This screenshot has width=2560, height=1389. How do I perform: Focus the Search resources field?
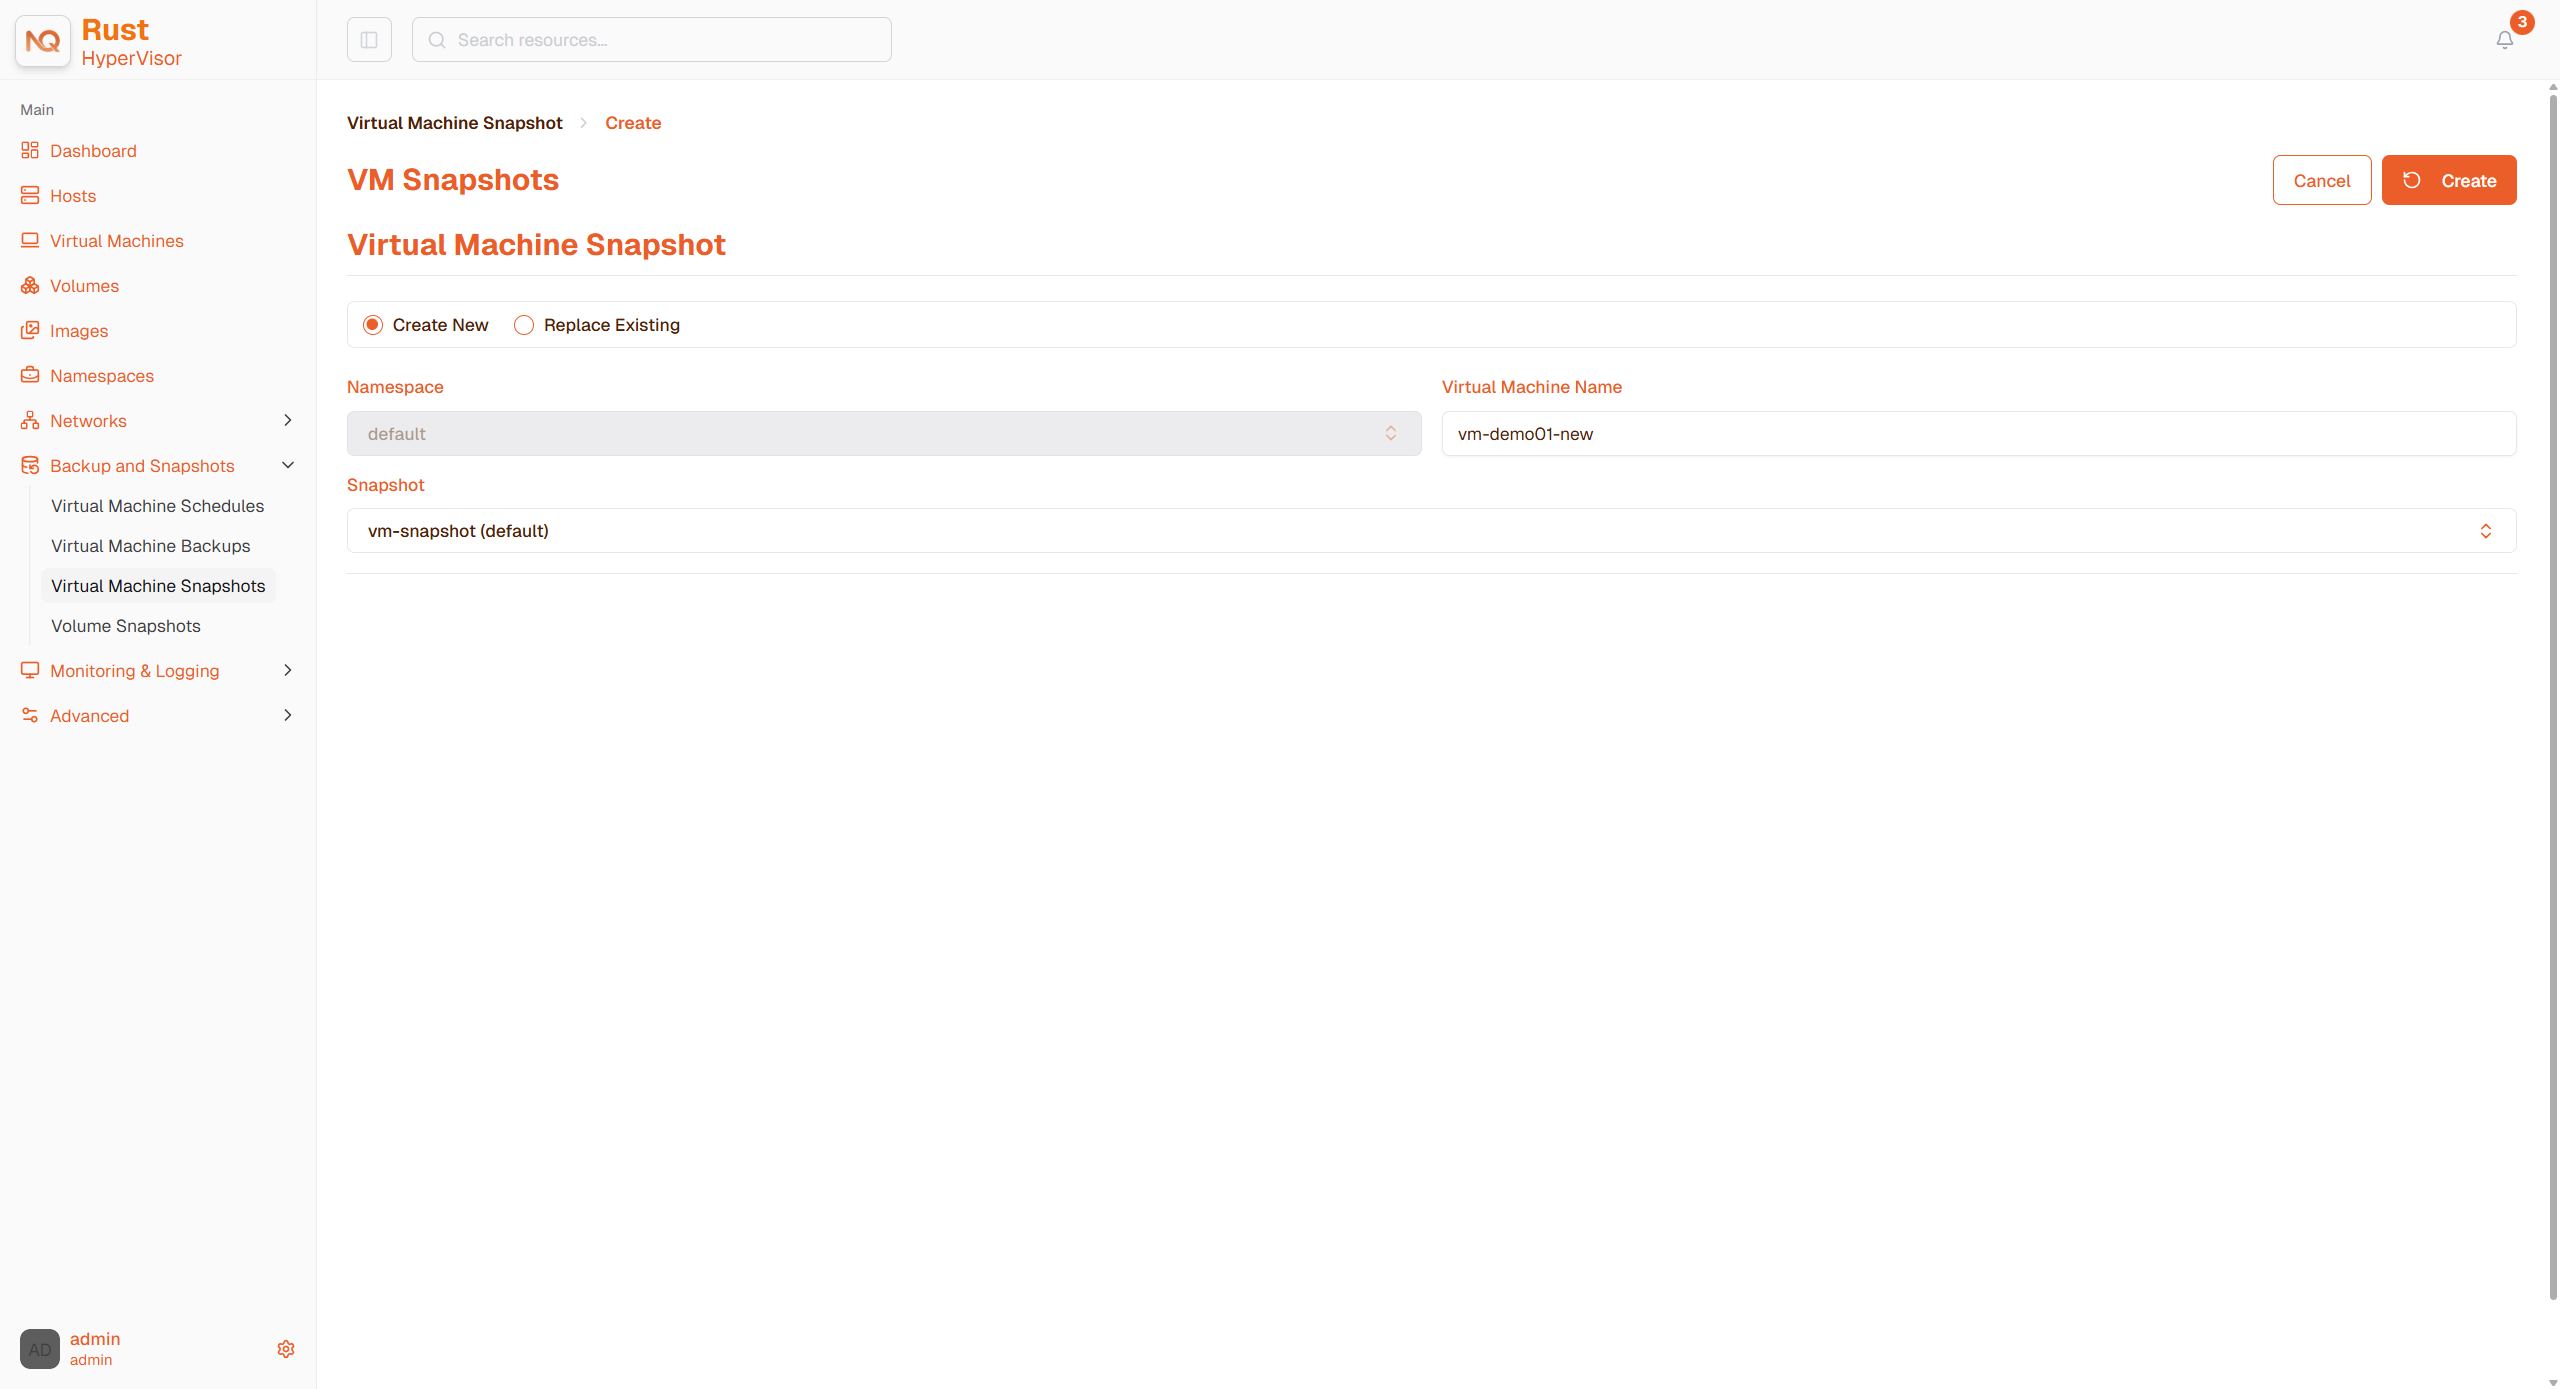click(652, 40)
